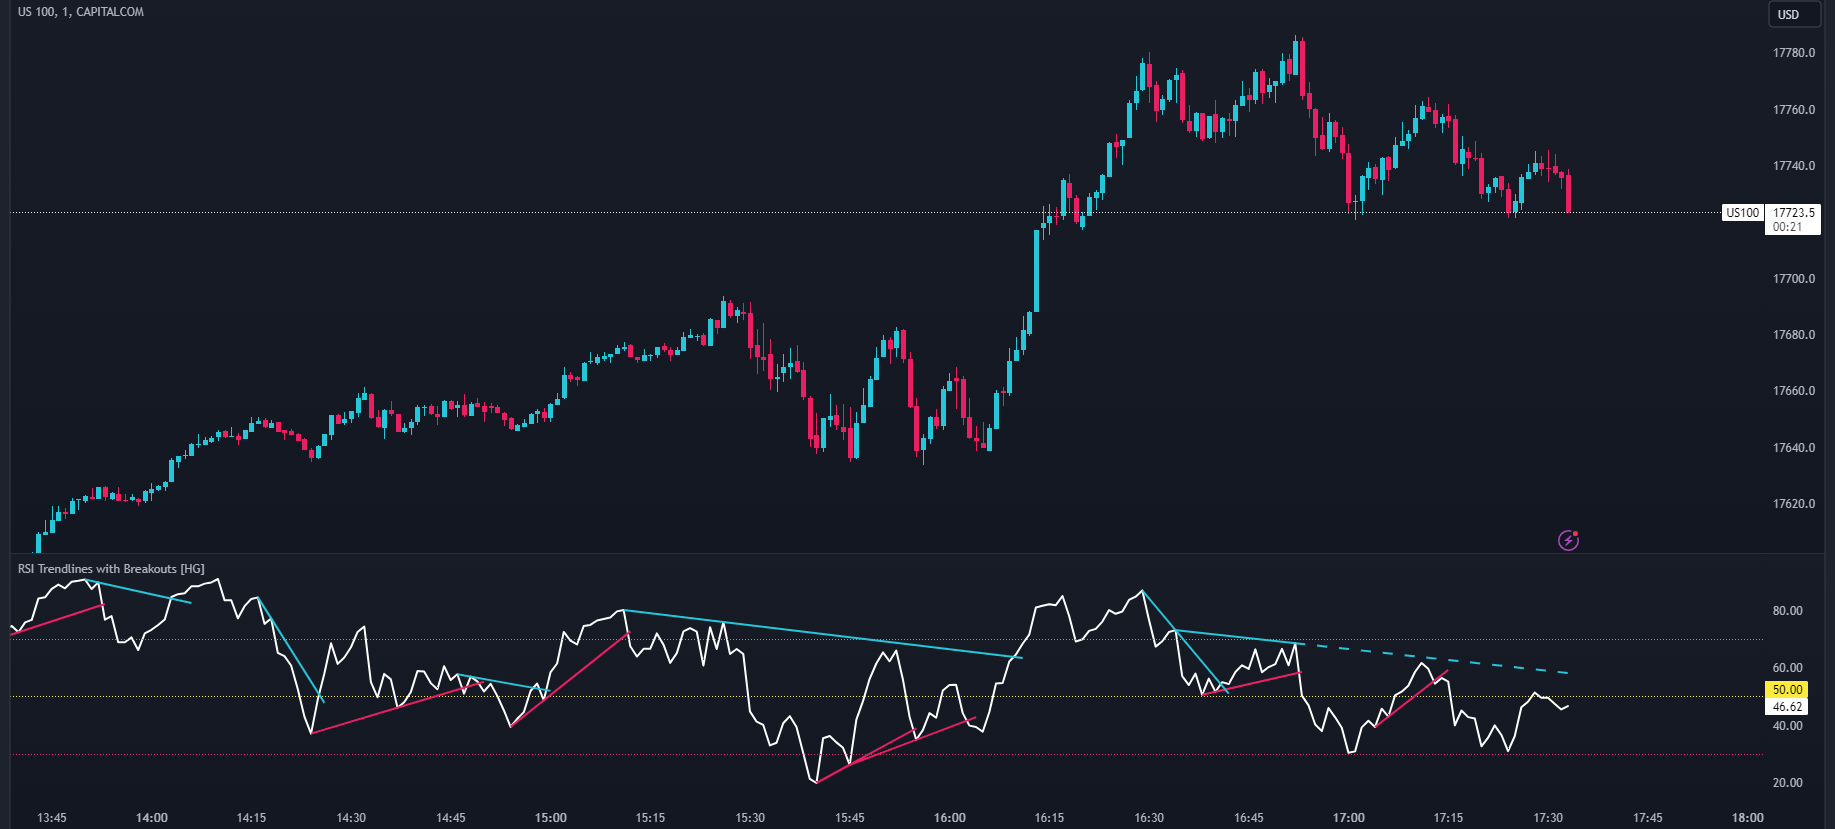The height and width of the screenshot is (829, 1835).
Task: Open the USD currency dropdown
Action: [1788, 14]
